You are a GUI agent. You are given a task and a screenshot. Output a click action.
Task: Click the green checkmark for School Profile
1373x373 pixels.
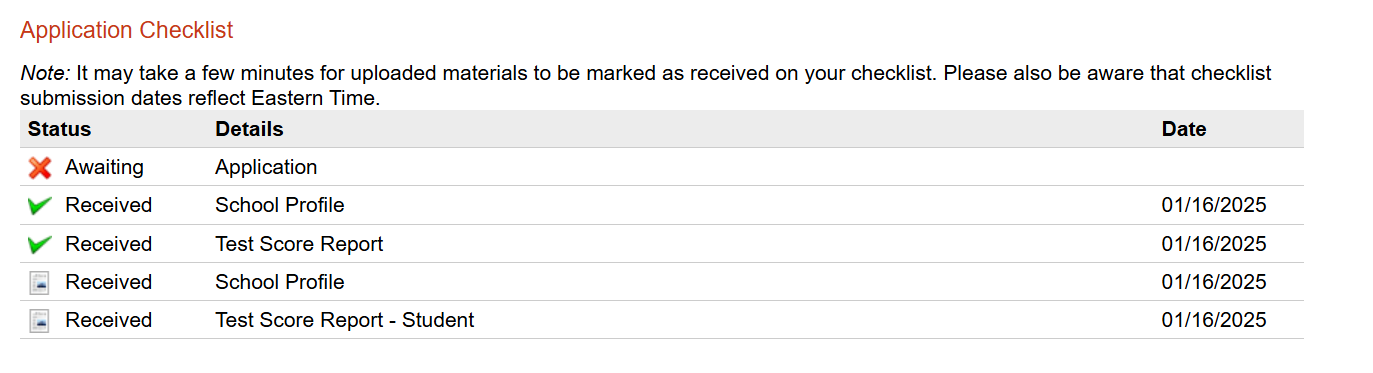pos(40,206)
